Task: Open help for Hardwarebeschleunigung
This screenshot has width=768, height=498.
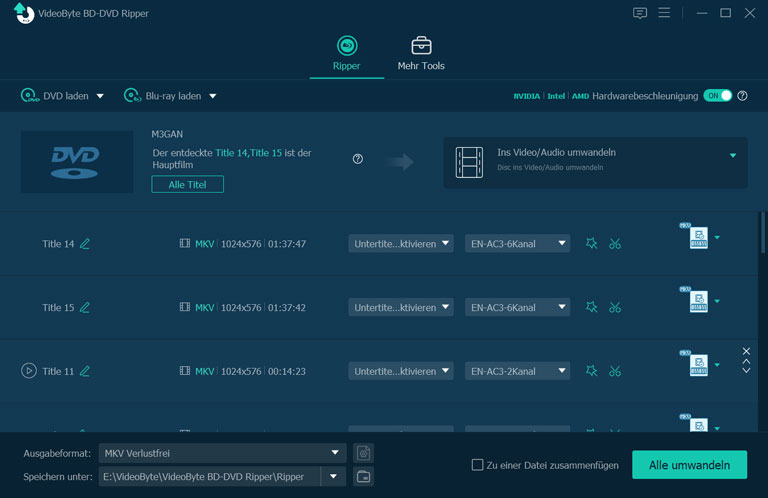Action: point(743,96)
